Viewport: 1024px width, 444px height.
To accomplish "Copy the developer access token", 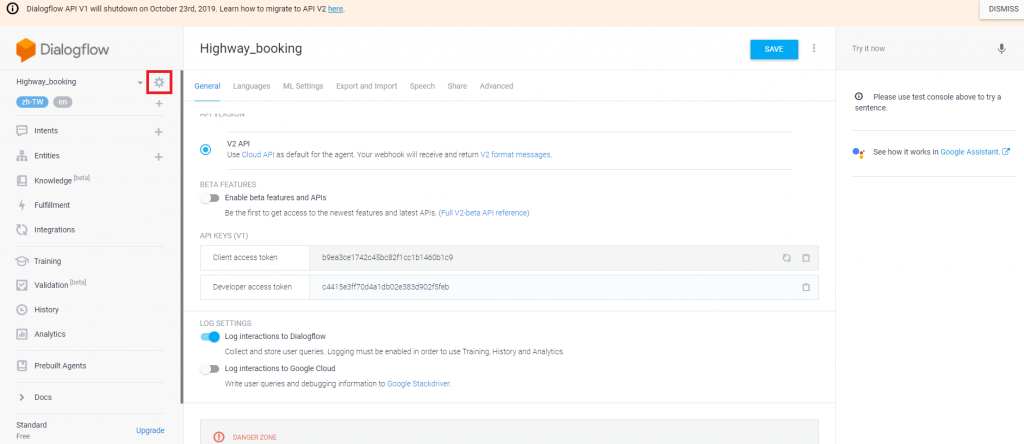I will tap(806, 287).
